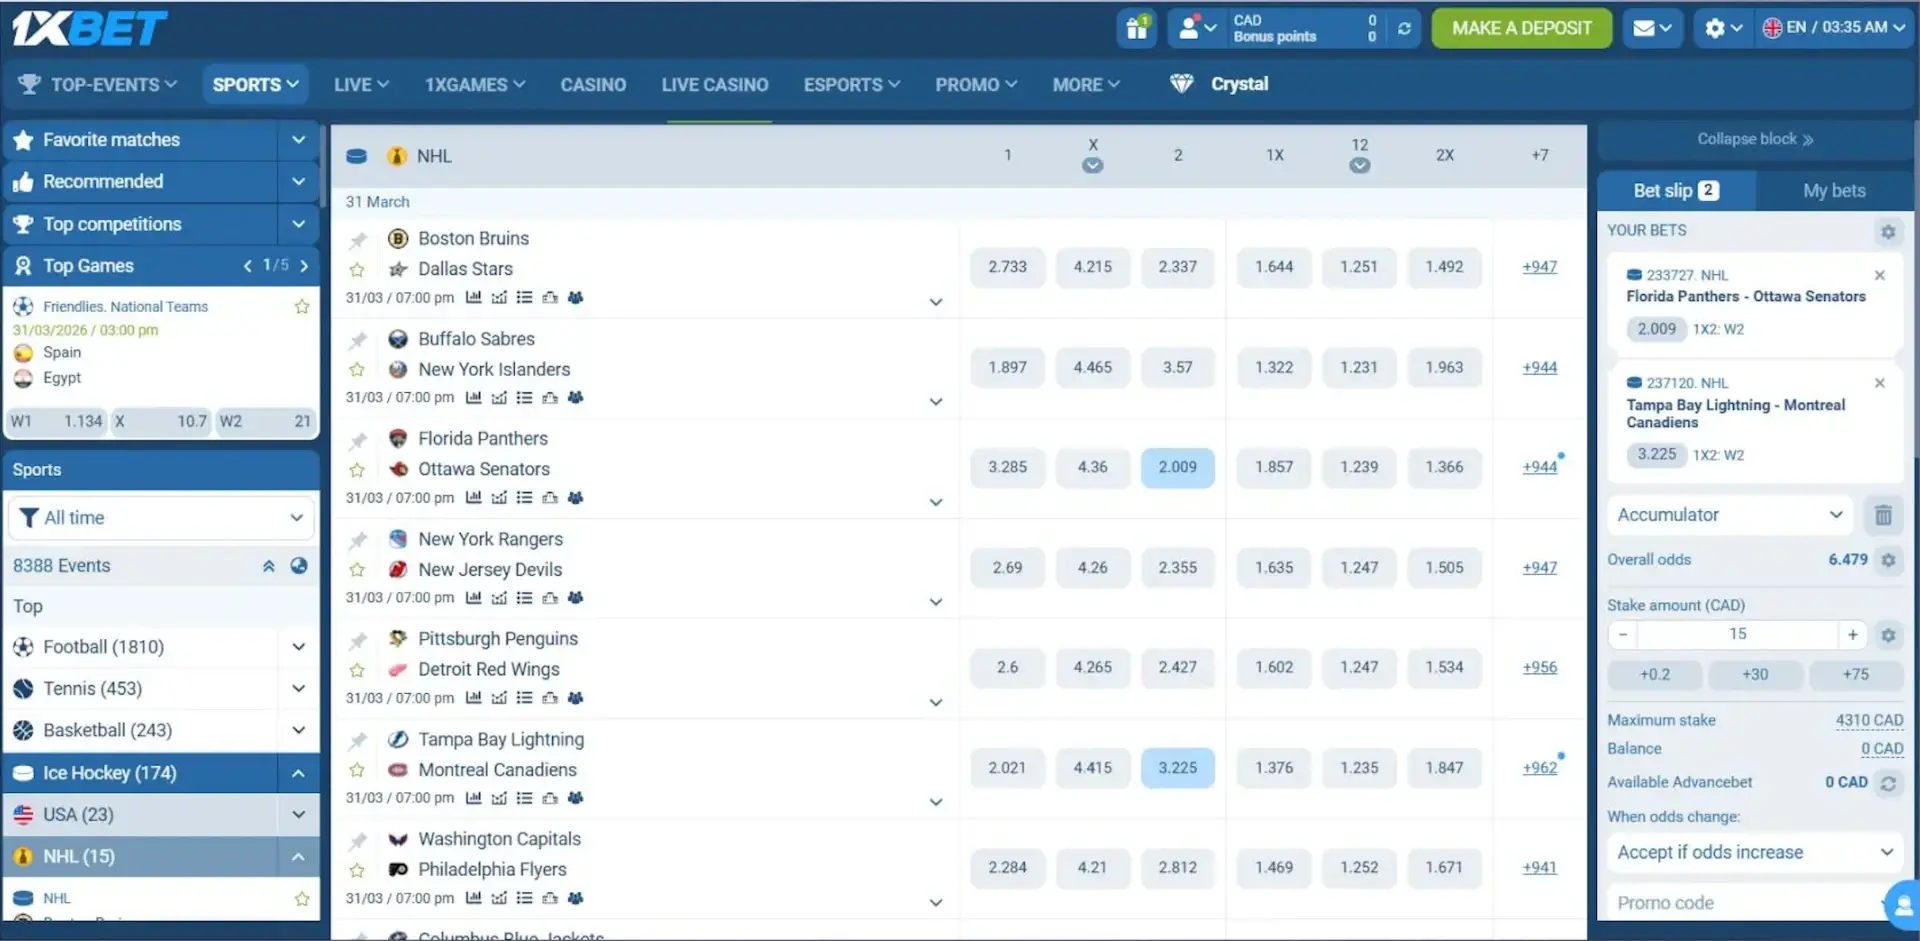Remove Tampa Bay Lightning bet from slip

pyautogui.click(x=1879, y=383)
